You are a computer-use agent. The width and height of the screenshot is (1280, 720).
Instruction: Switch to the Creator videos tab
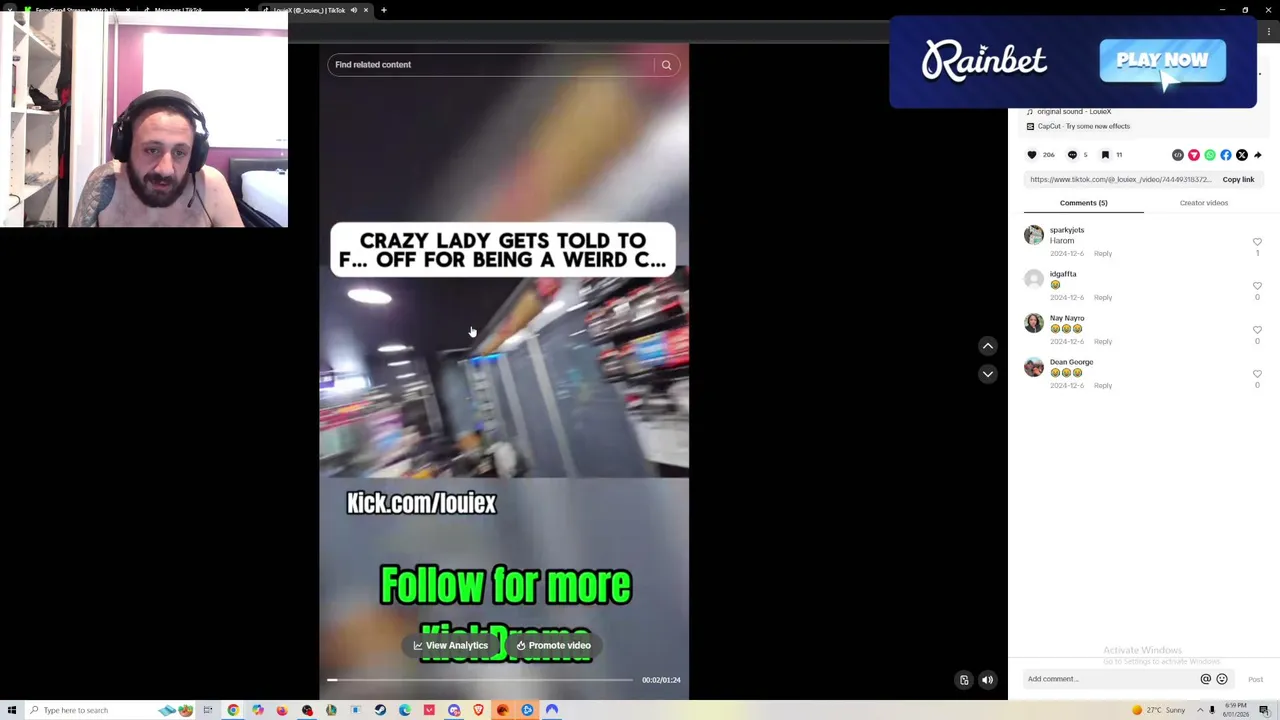(1204, 203)
